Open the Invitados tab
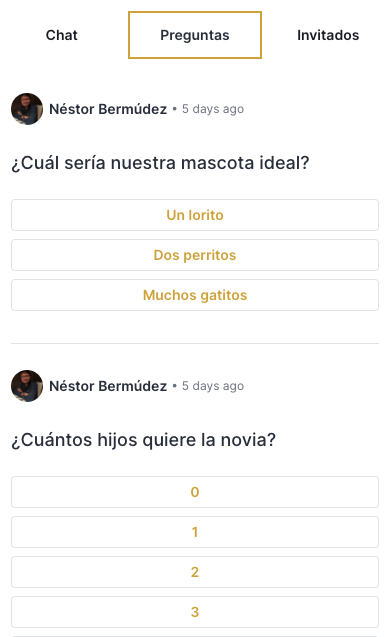Screen dimensions: 387x637 click(x=328, y=35)
